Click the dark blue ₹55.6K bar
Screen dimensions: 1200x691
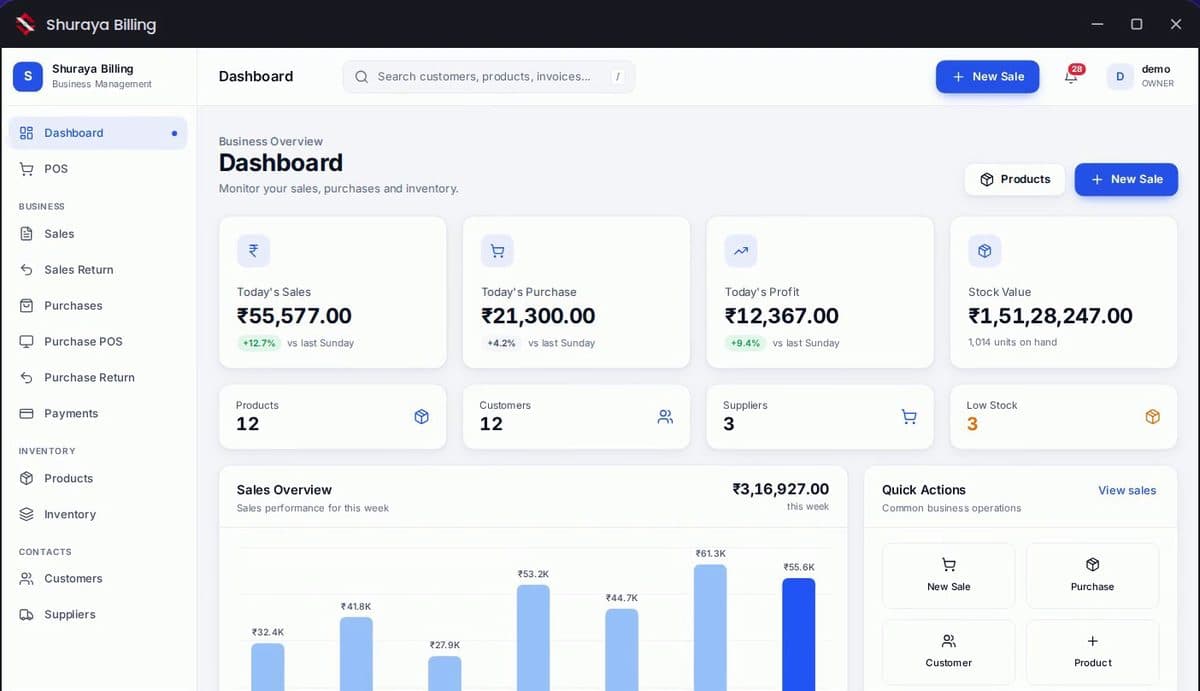tap(799, 634)
